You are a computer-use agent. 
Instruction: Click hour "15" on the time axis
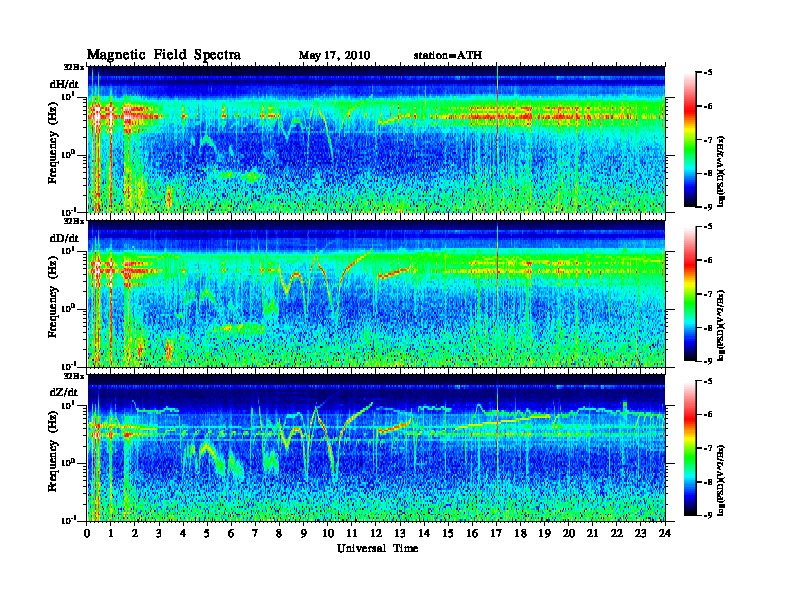pyautogui.click(x=448, y=534)
